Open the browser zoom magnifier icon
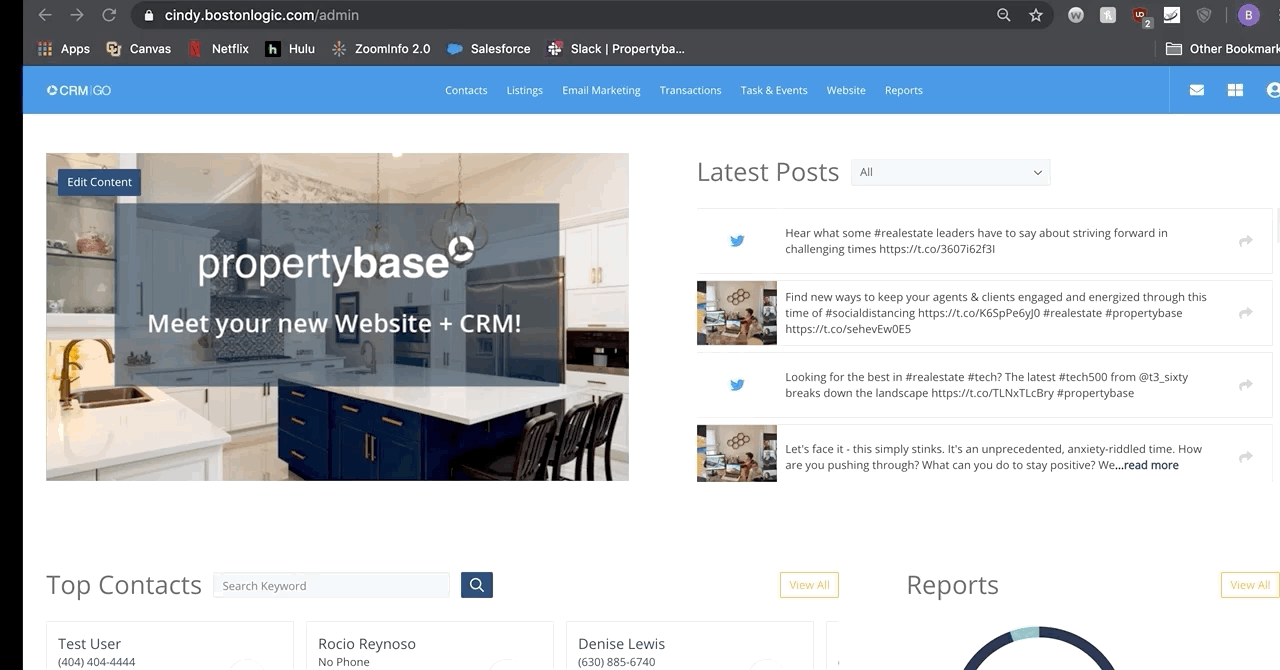The image size is (1280, 670). tap(1004, 15)
